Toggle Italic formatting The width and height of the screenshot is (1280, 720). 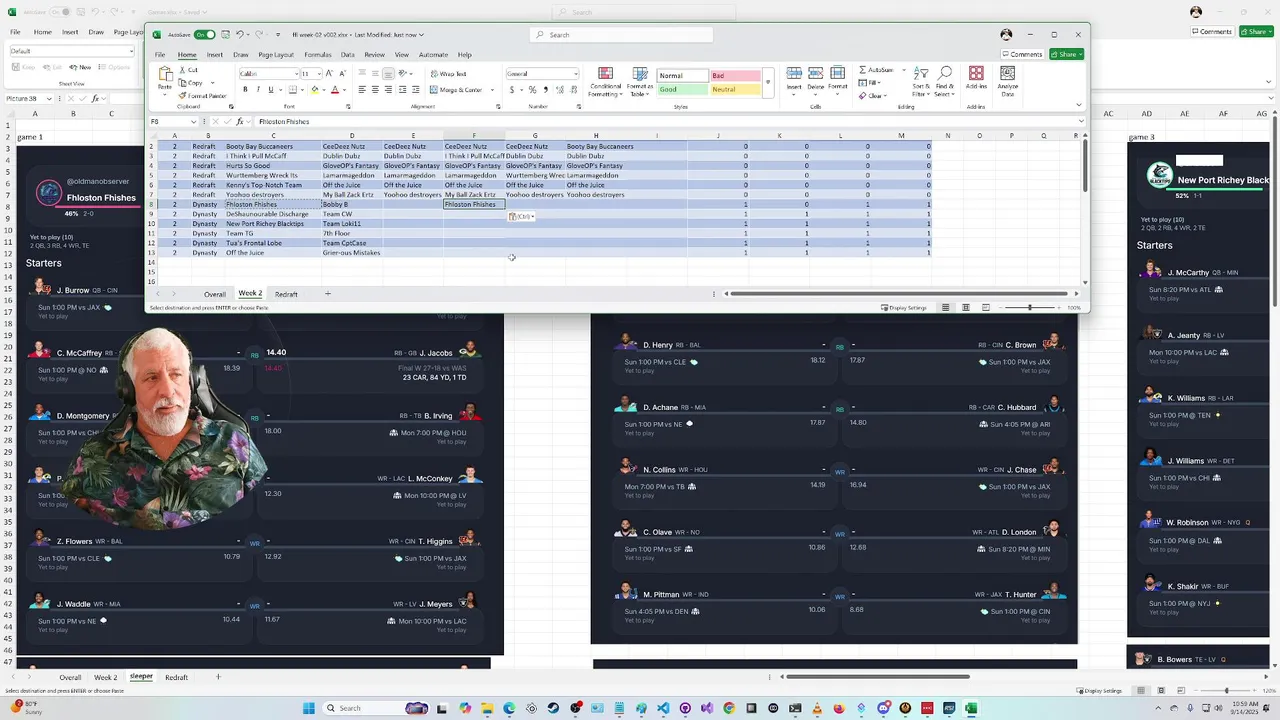coord(257,90)
